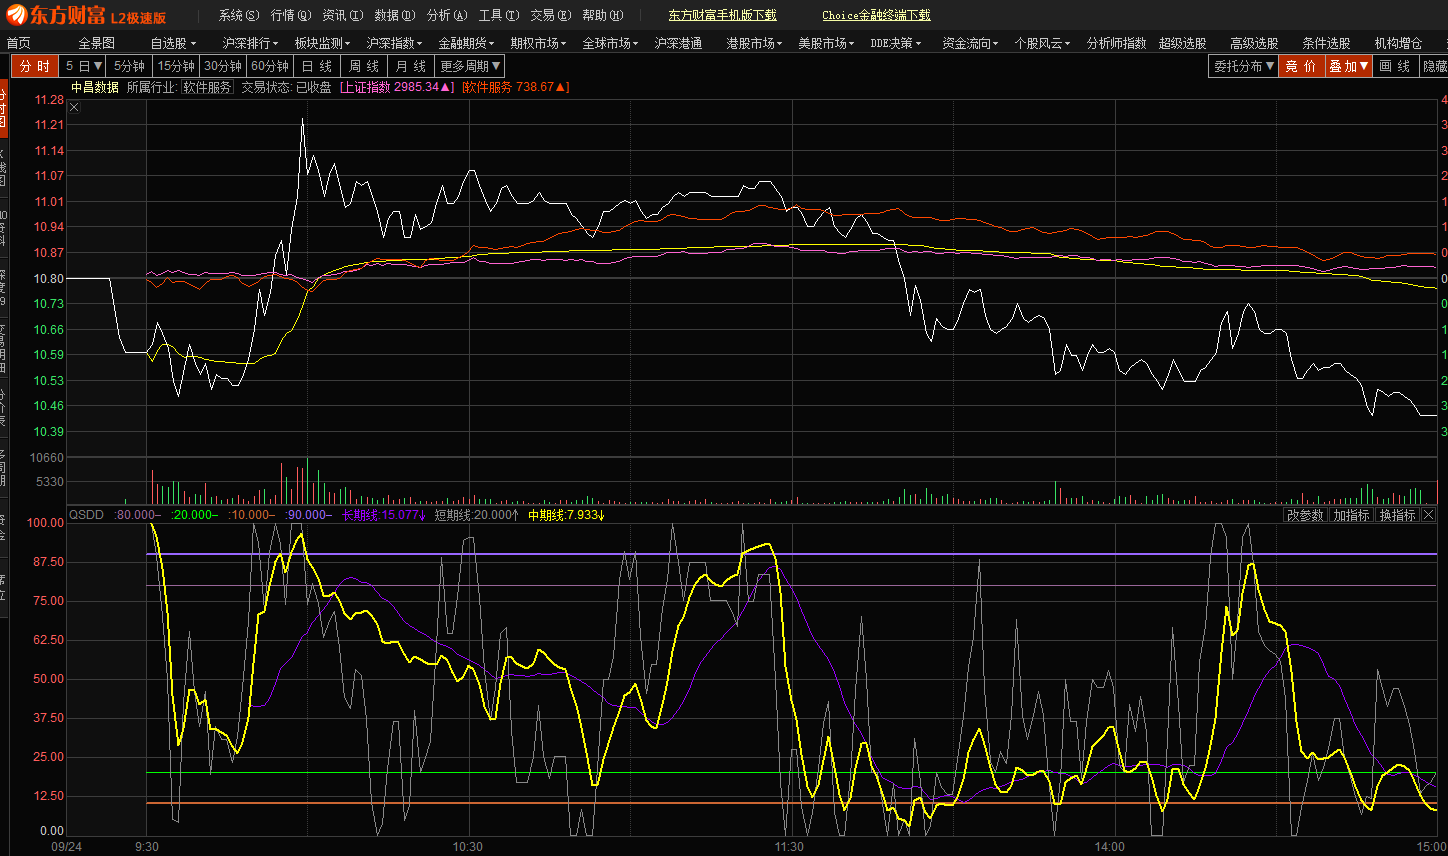Click the 上证指数 2985.34 overlay label
Viewport: 1448px width, 856px height.
397,87
